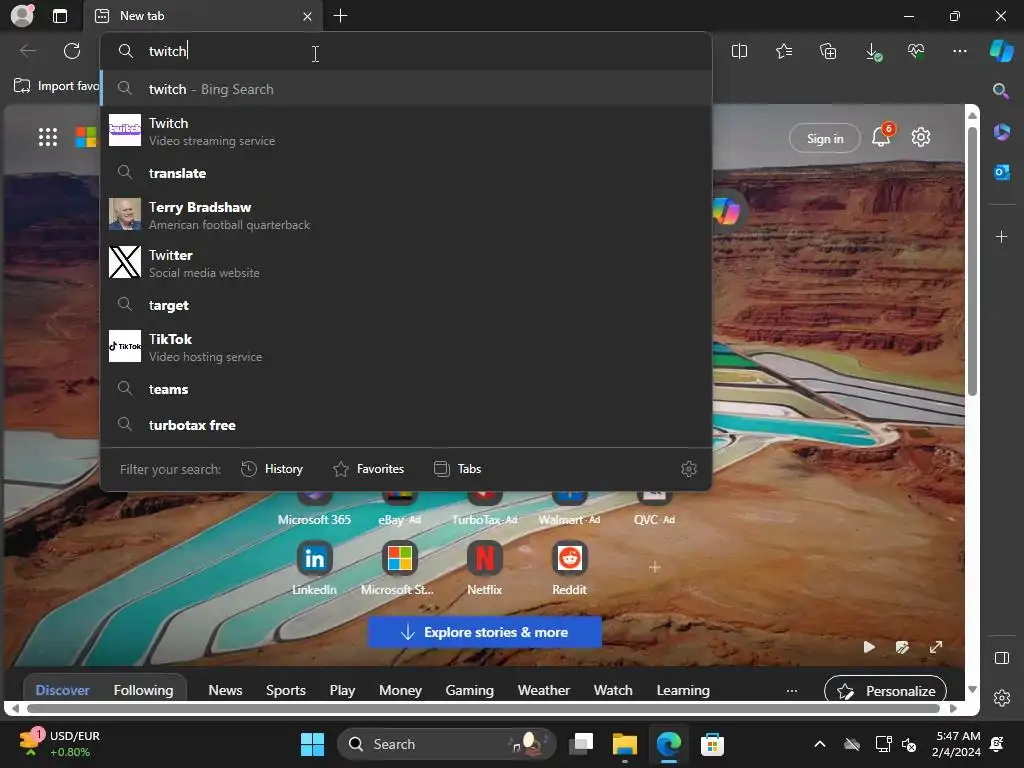1024x768 pixels.
Task: Open search suggestions settings gear
Action: click(x=689, y=469)
